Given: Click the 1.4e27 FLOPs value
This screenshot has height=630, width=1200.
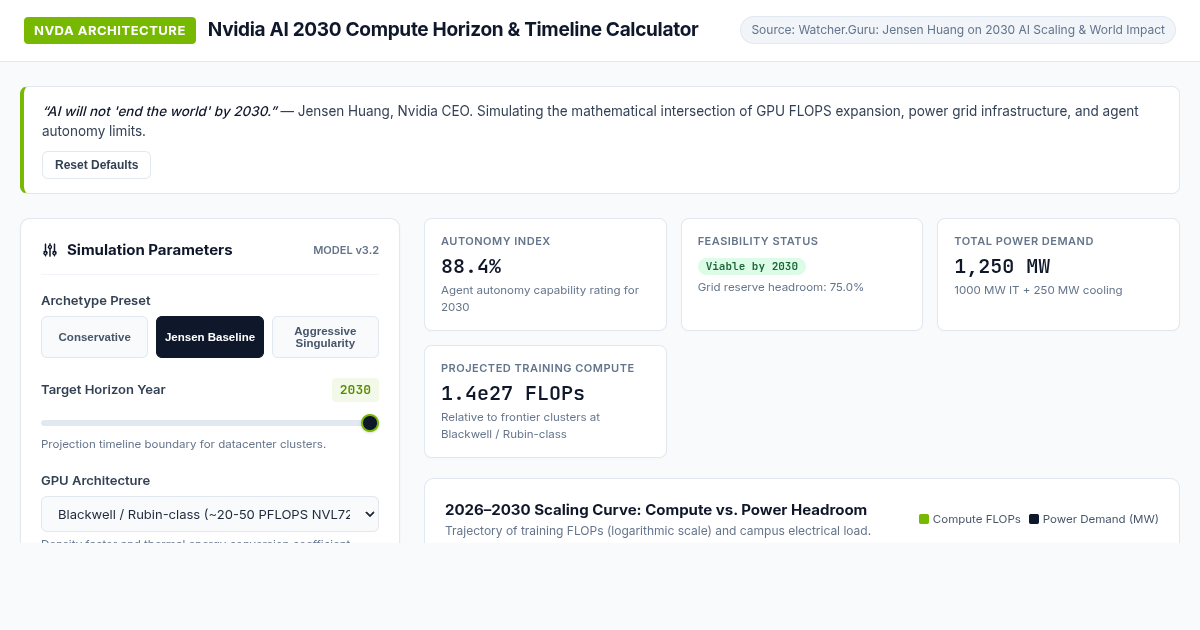Looking at the screenshot, I should (513, 394).
